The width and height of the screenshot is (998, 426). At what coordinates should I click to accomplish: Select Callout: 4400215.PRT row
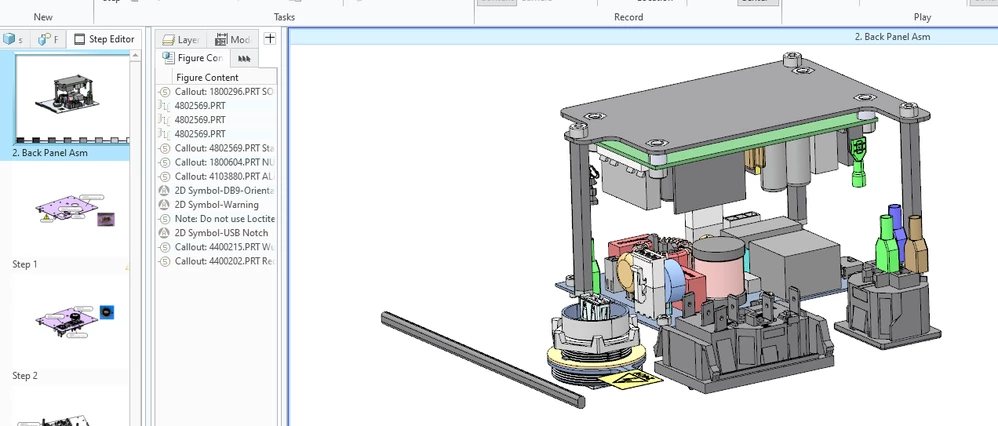click(216, 247)
